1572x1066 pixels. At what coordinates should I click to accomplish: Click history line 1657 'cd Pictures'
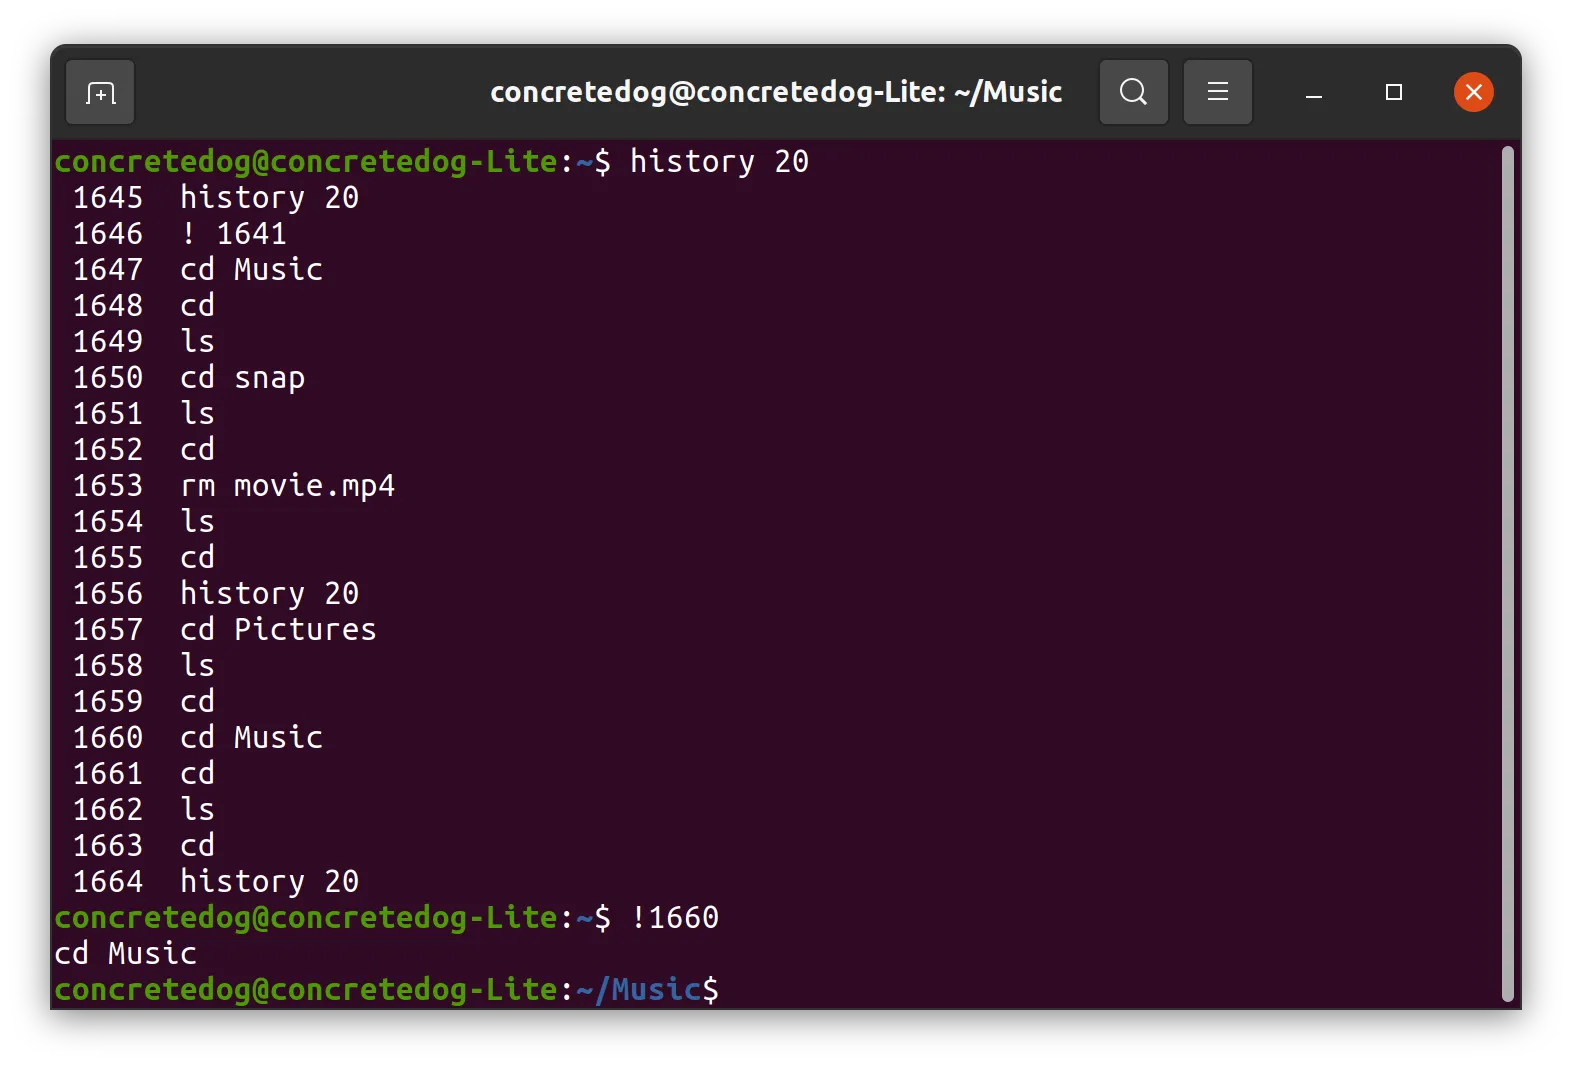pos(225,630)
